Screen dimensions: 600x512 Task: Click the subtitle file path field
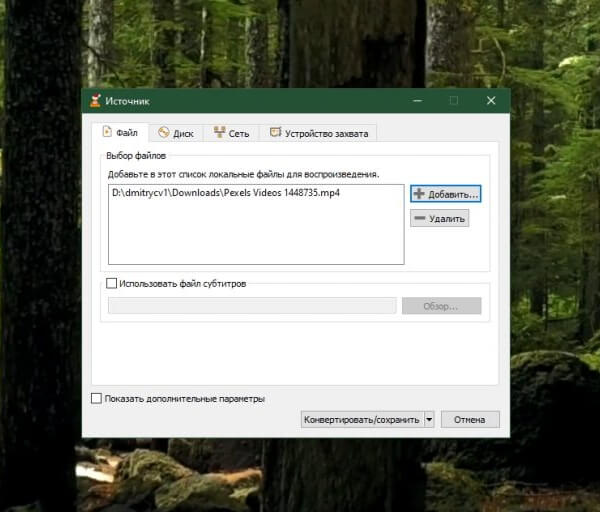pyautogui.click(x=252, y=306)
